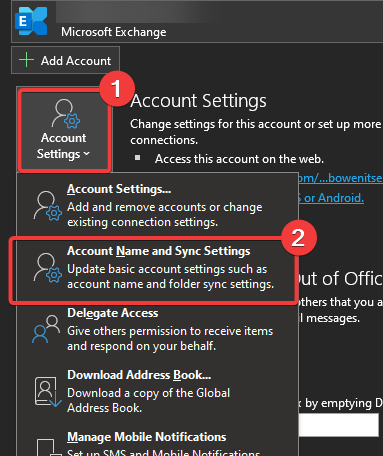Click the icon beside Account Settings... menu entry

47,206
